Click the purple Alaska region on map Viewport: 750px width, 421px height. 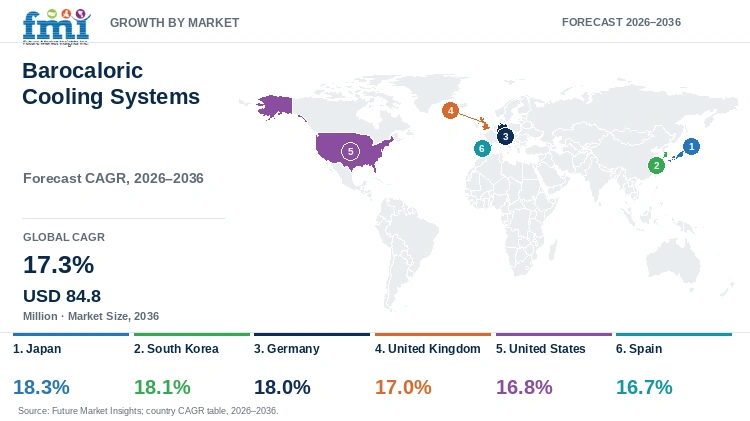275,106
